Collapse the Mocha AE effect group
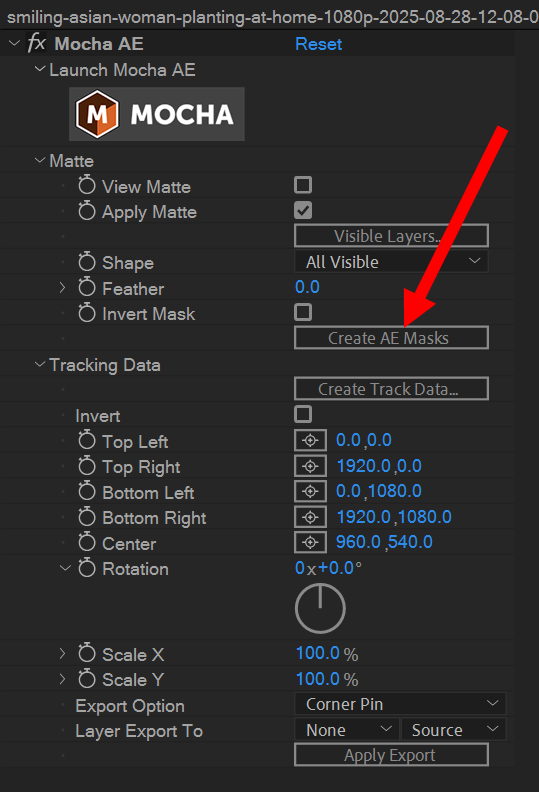Screen dimensions: 539x792 (x=15, y=43)
